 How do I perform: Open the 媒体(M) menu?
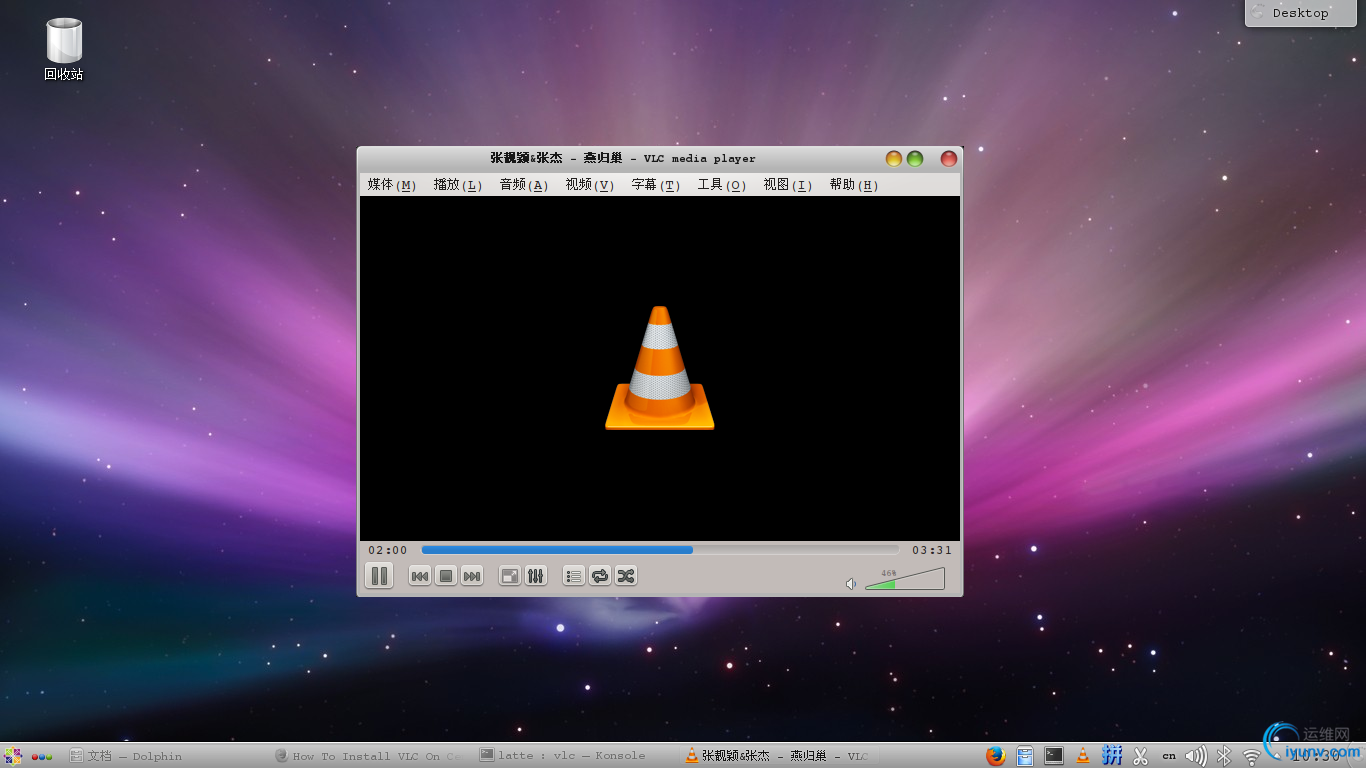tap(392, 185)
